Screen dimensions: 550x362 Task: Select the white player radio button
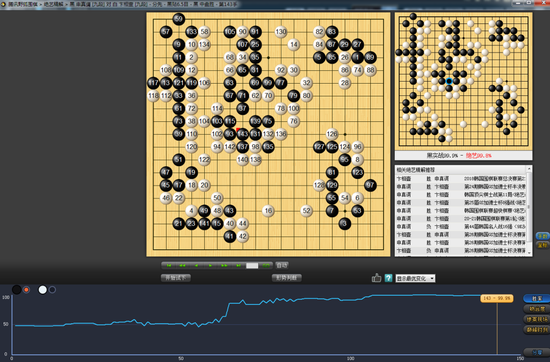[52, 290]
